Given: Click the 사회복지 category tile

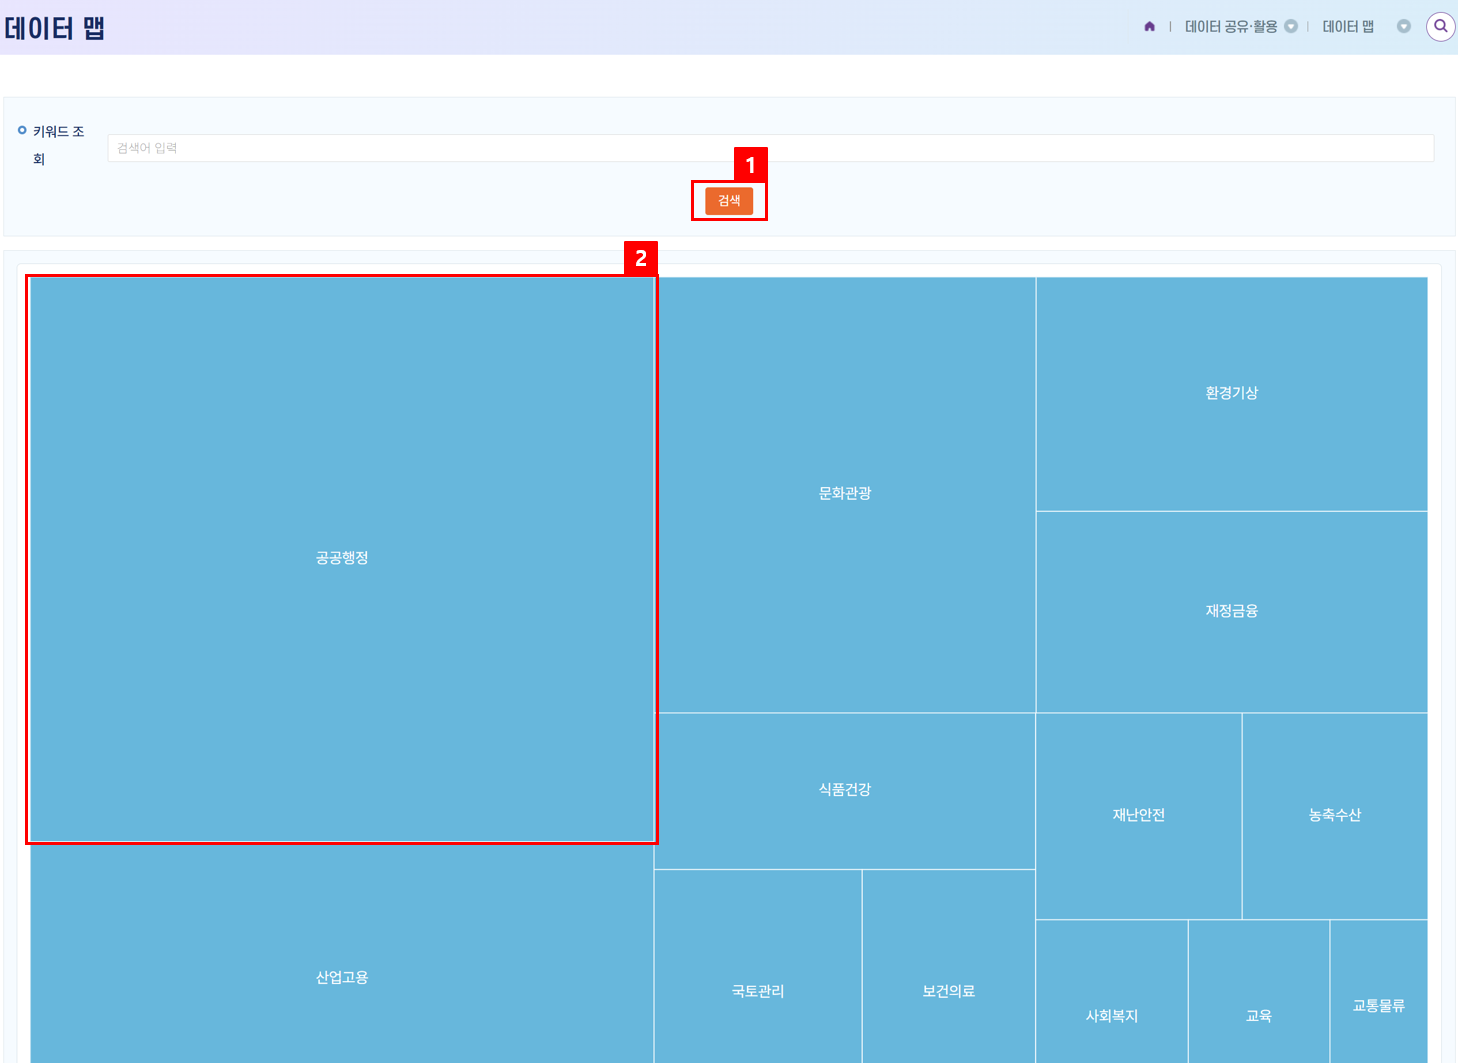Looking at the screenshot, I should point(1111,1015).
